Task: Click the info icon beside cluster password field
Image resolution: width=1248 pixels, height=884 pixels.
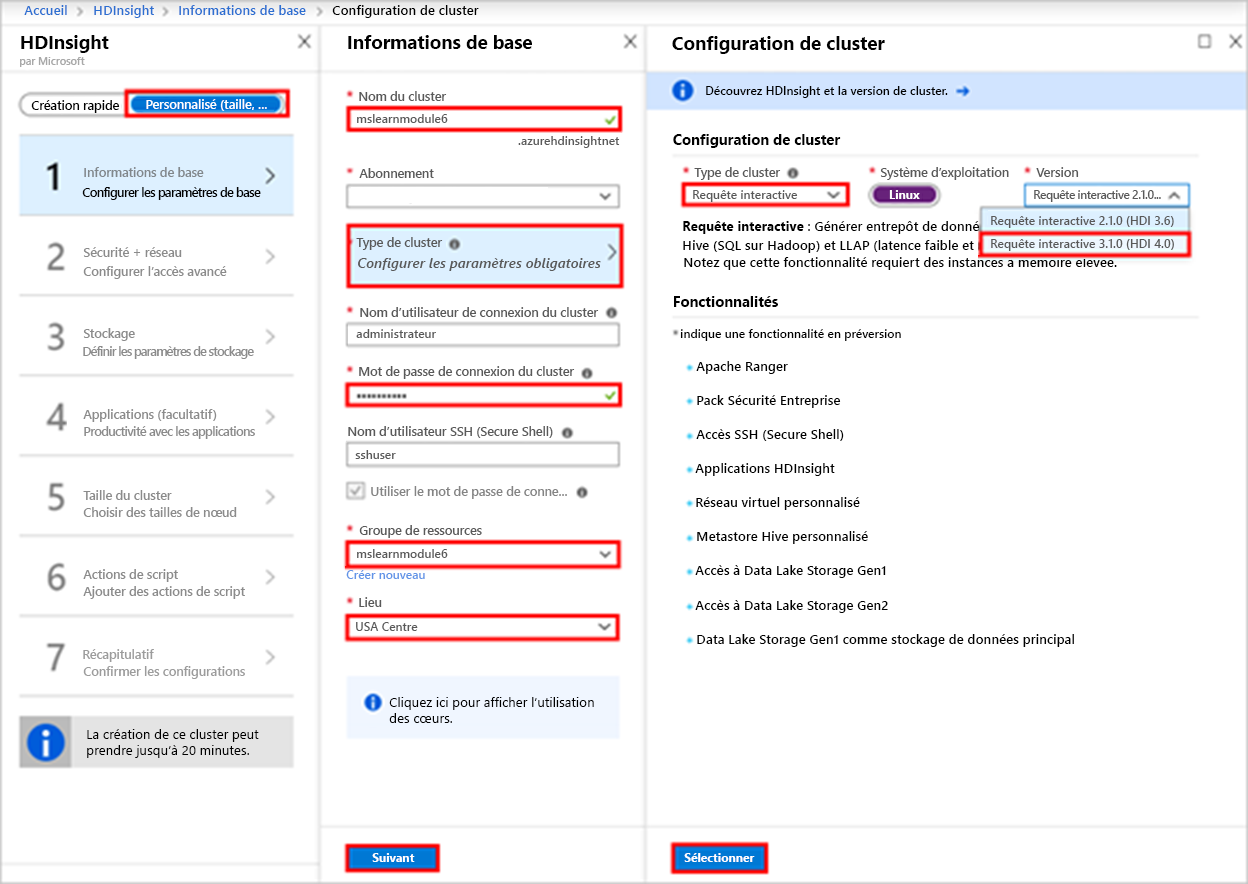Action: (588, 374)
